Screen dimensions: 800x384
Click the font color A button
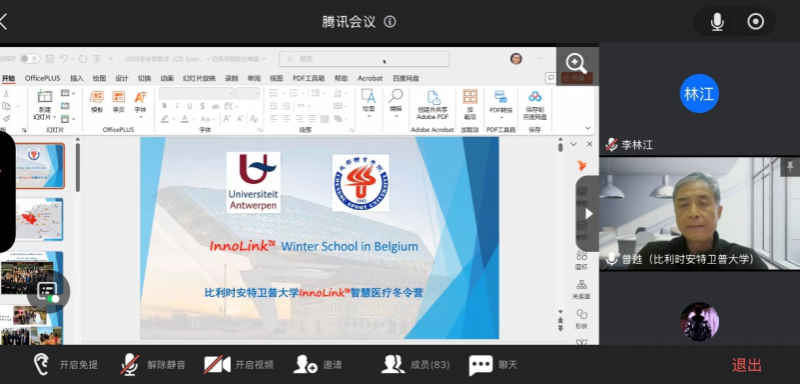(x=184, y=119)
